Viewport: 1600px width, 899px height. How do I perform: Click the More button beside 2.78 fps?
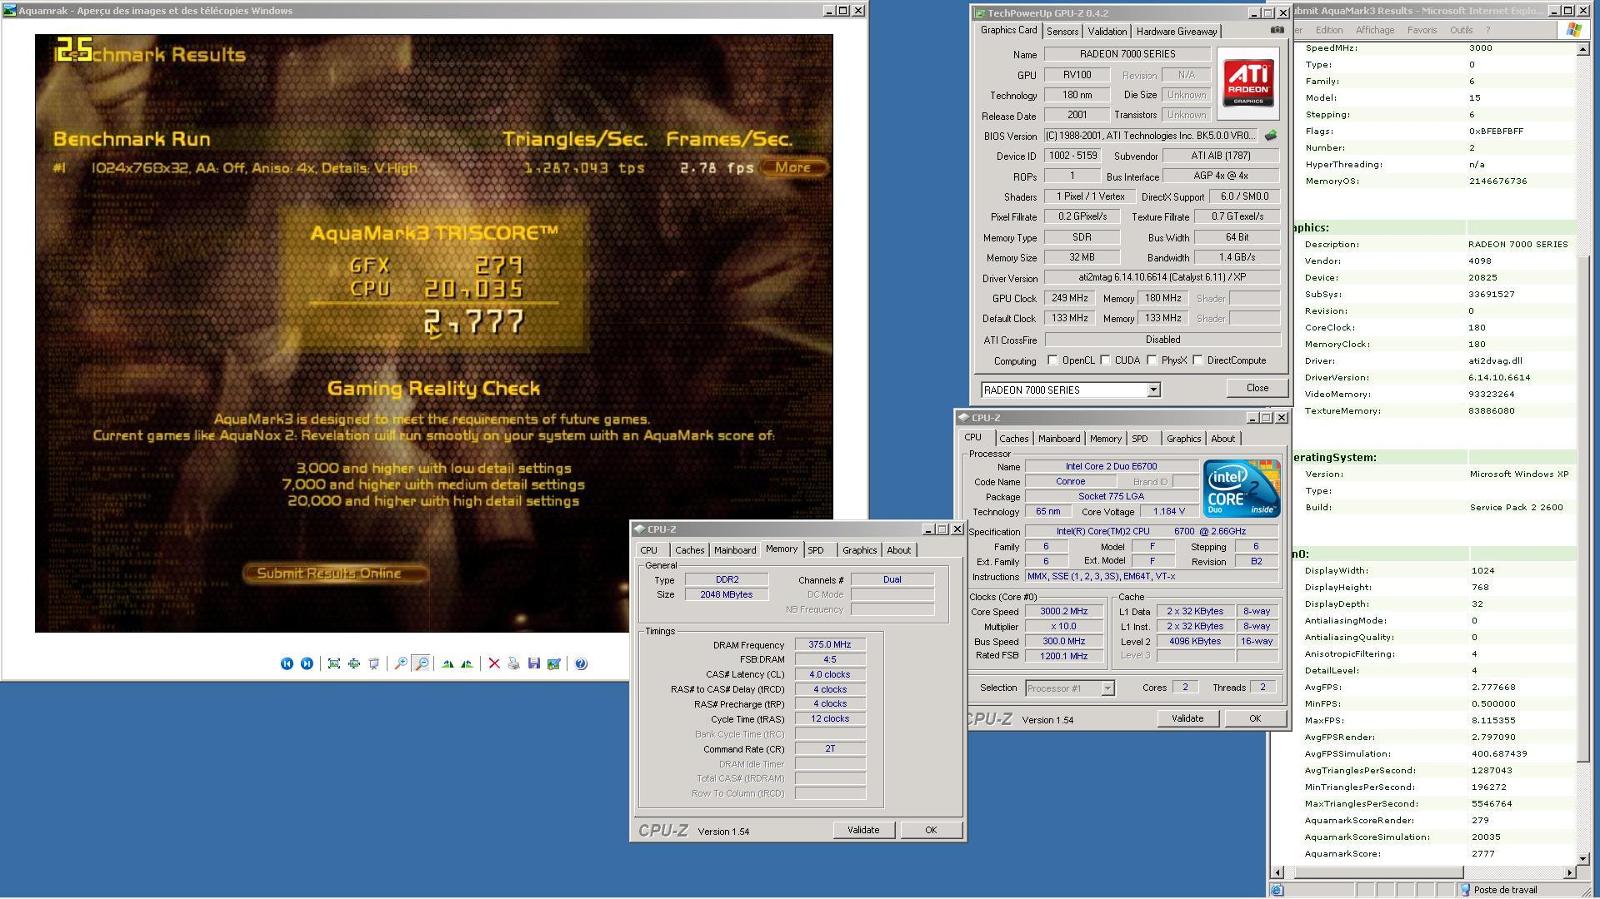point(793,167)
